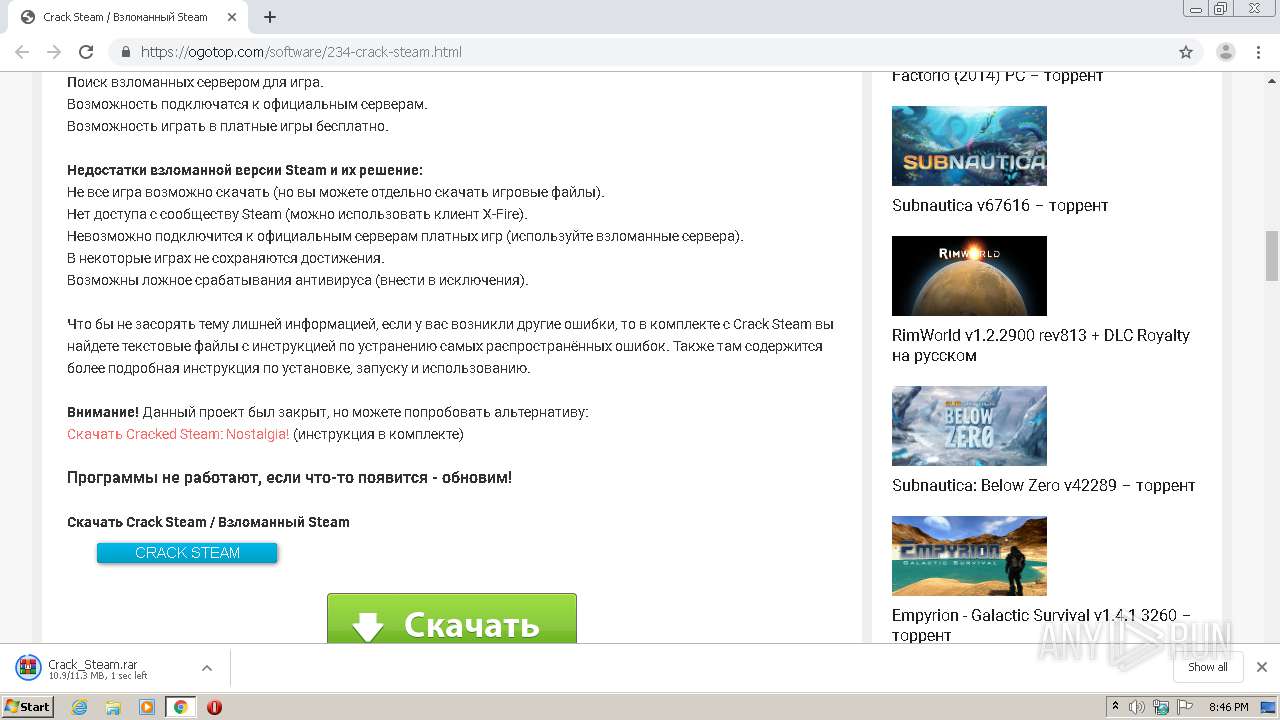Image resolution: width=1280 pixels, height=720 pixels.
Task: Open the Factorio (2014) PC – торрент link
Action: tap(997, 77)
